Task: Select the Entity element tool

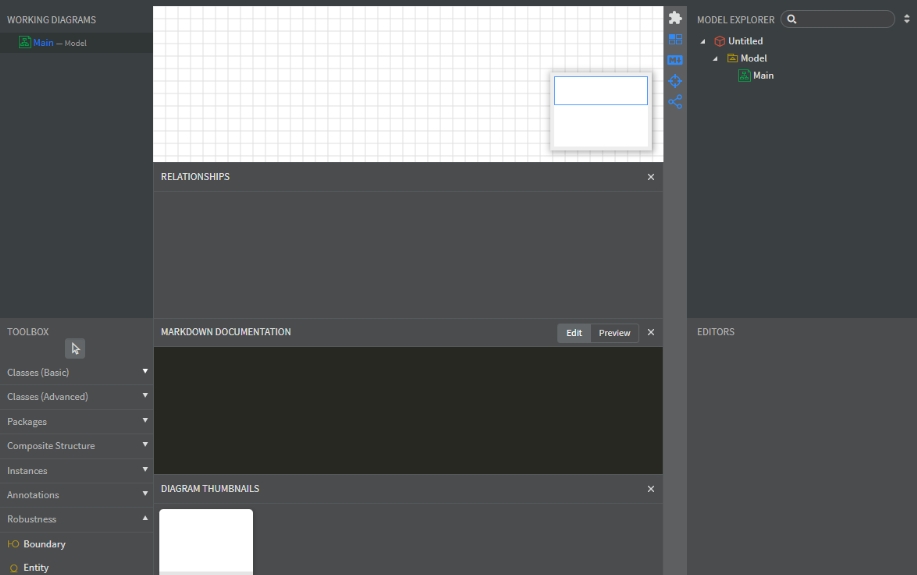Action: (36, 567)
